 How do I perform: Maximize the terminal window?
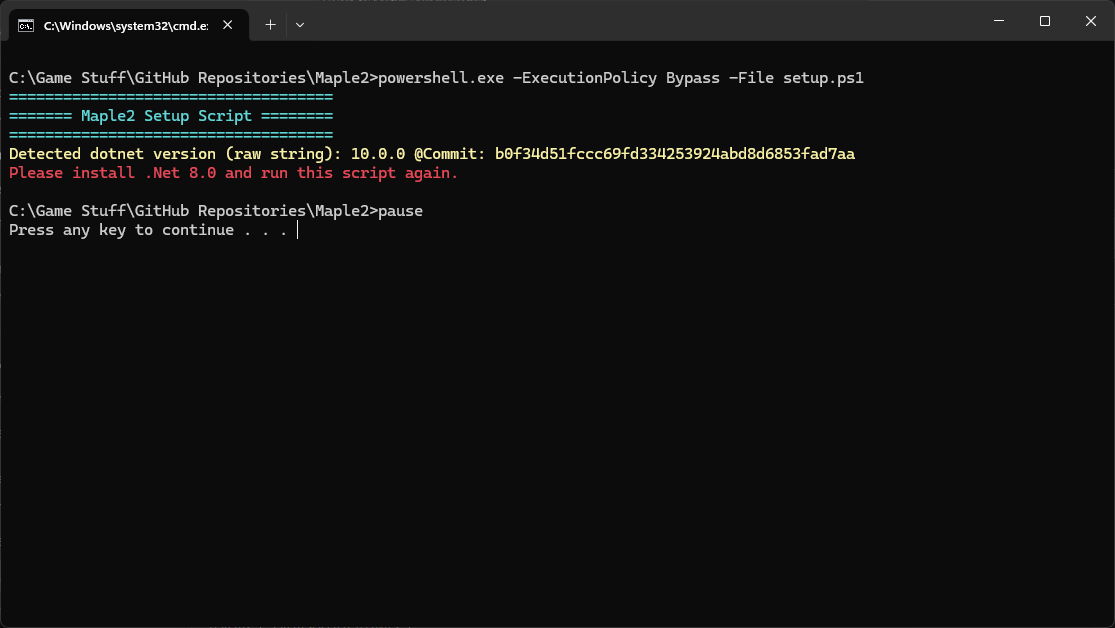[x=1044, y=21]
